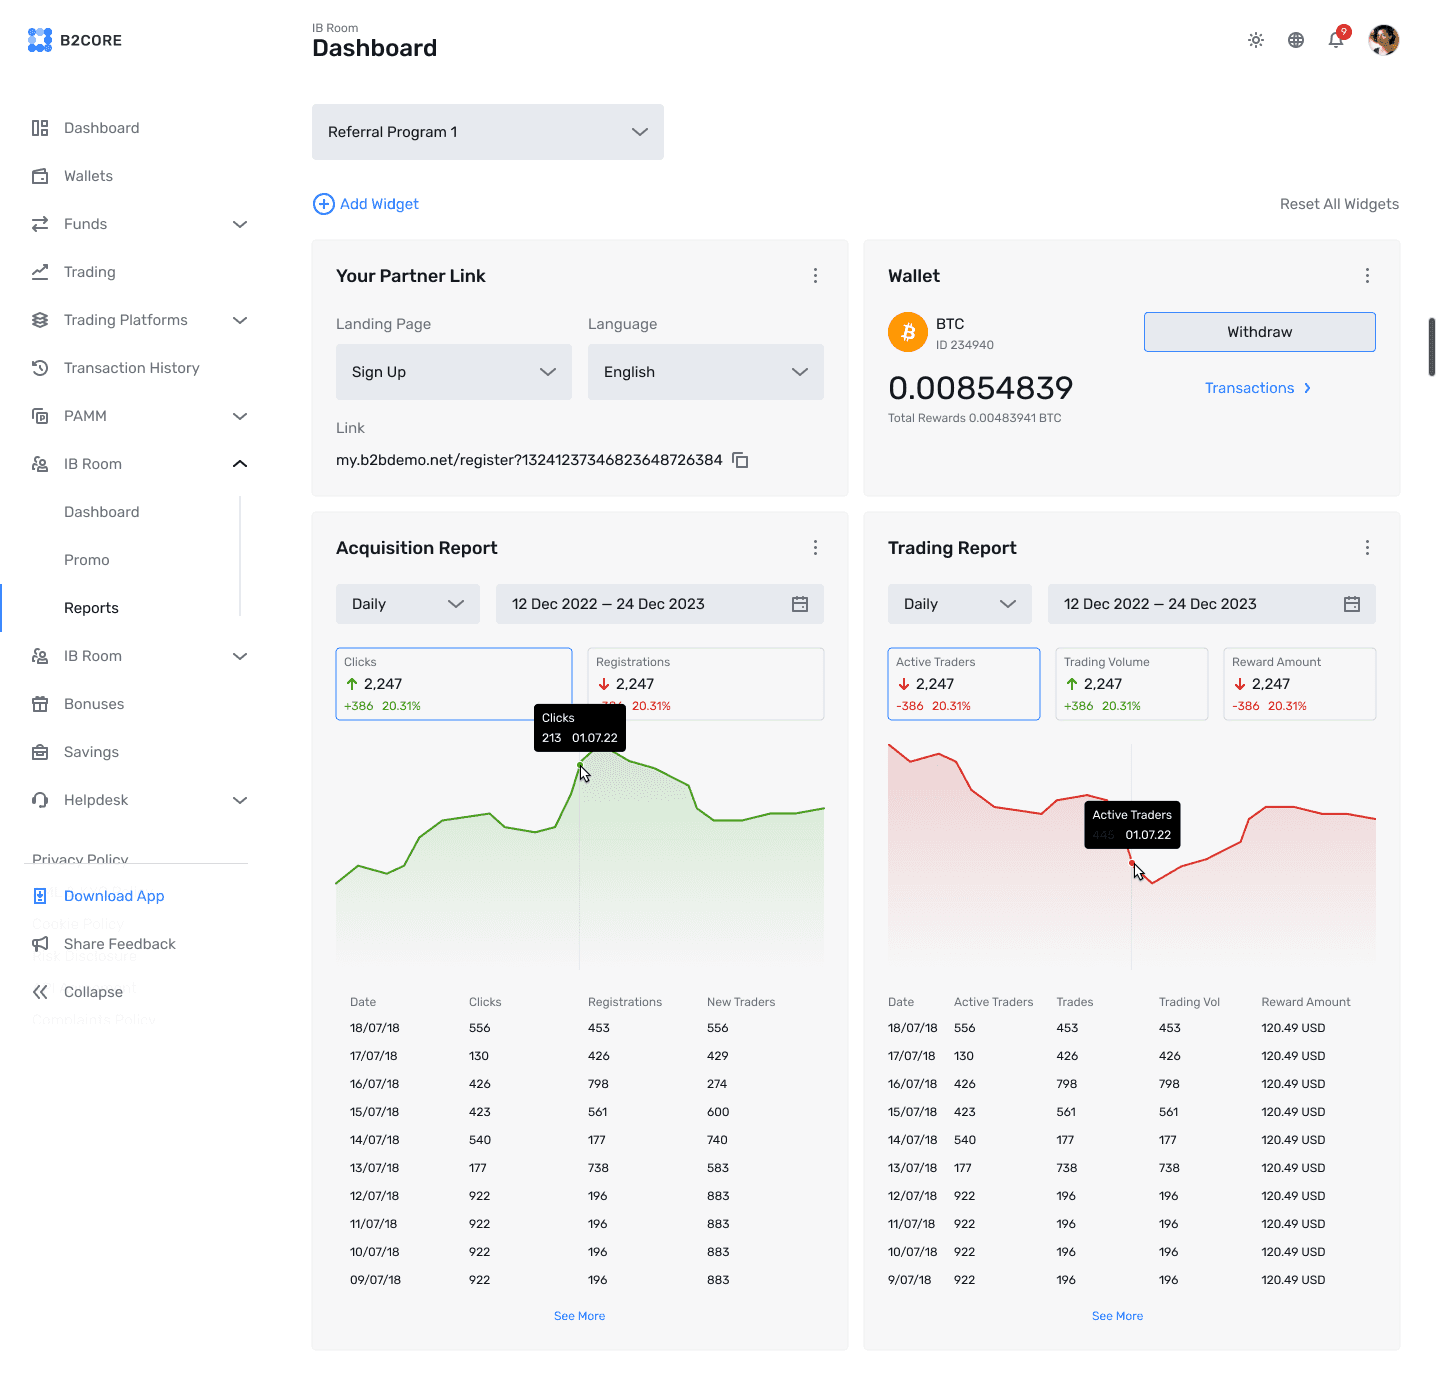Open the language globe icon in the header

click(1295, 40)
